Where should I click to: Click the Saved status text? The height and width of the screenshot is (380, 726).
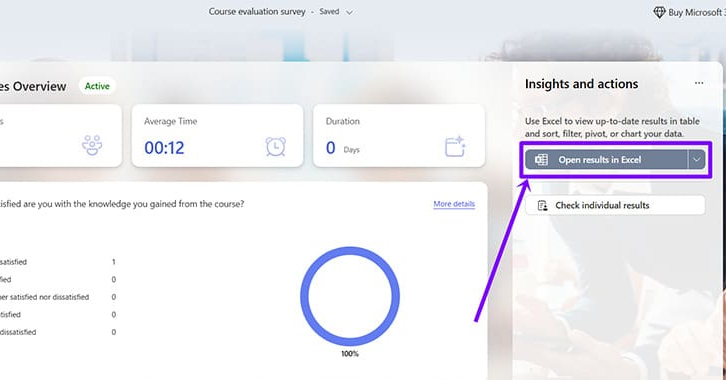pyautogui.click(x=329, y=12)
